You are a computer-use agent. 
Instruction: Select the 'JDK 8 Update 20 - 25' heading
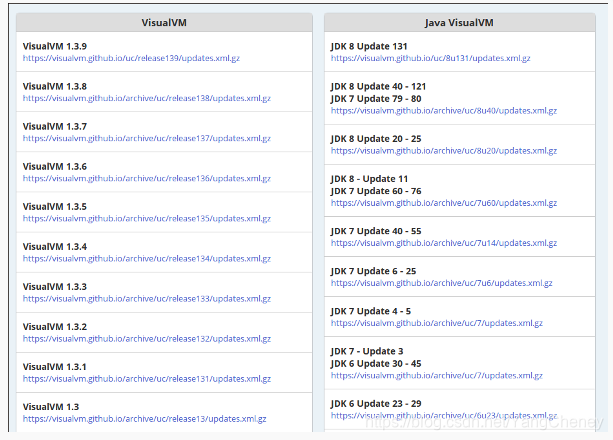coord(376,139)
